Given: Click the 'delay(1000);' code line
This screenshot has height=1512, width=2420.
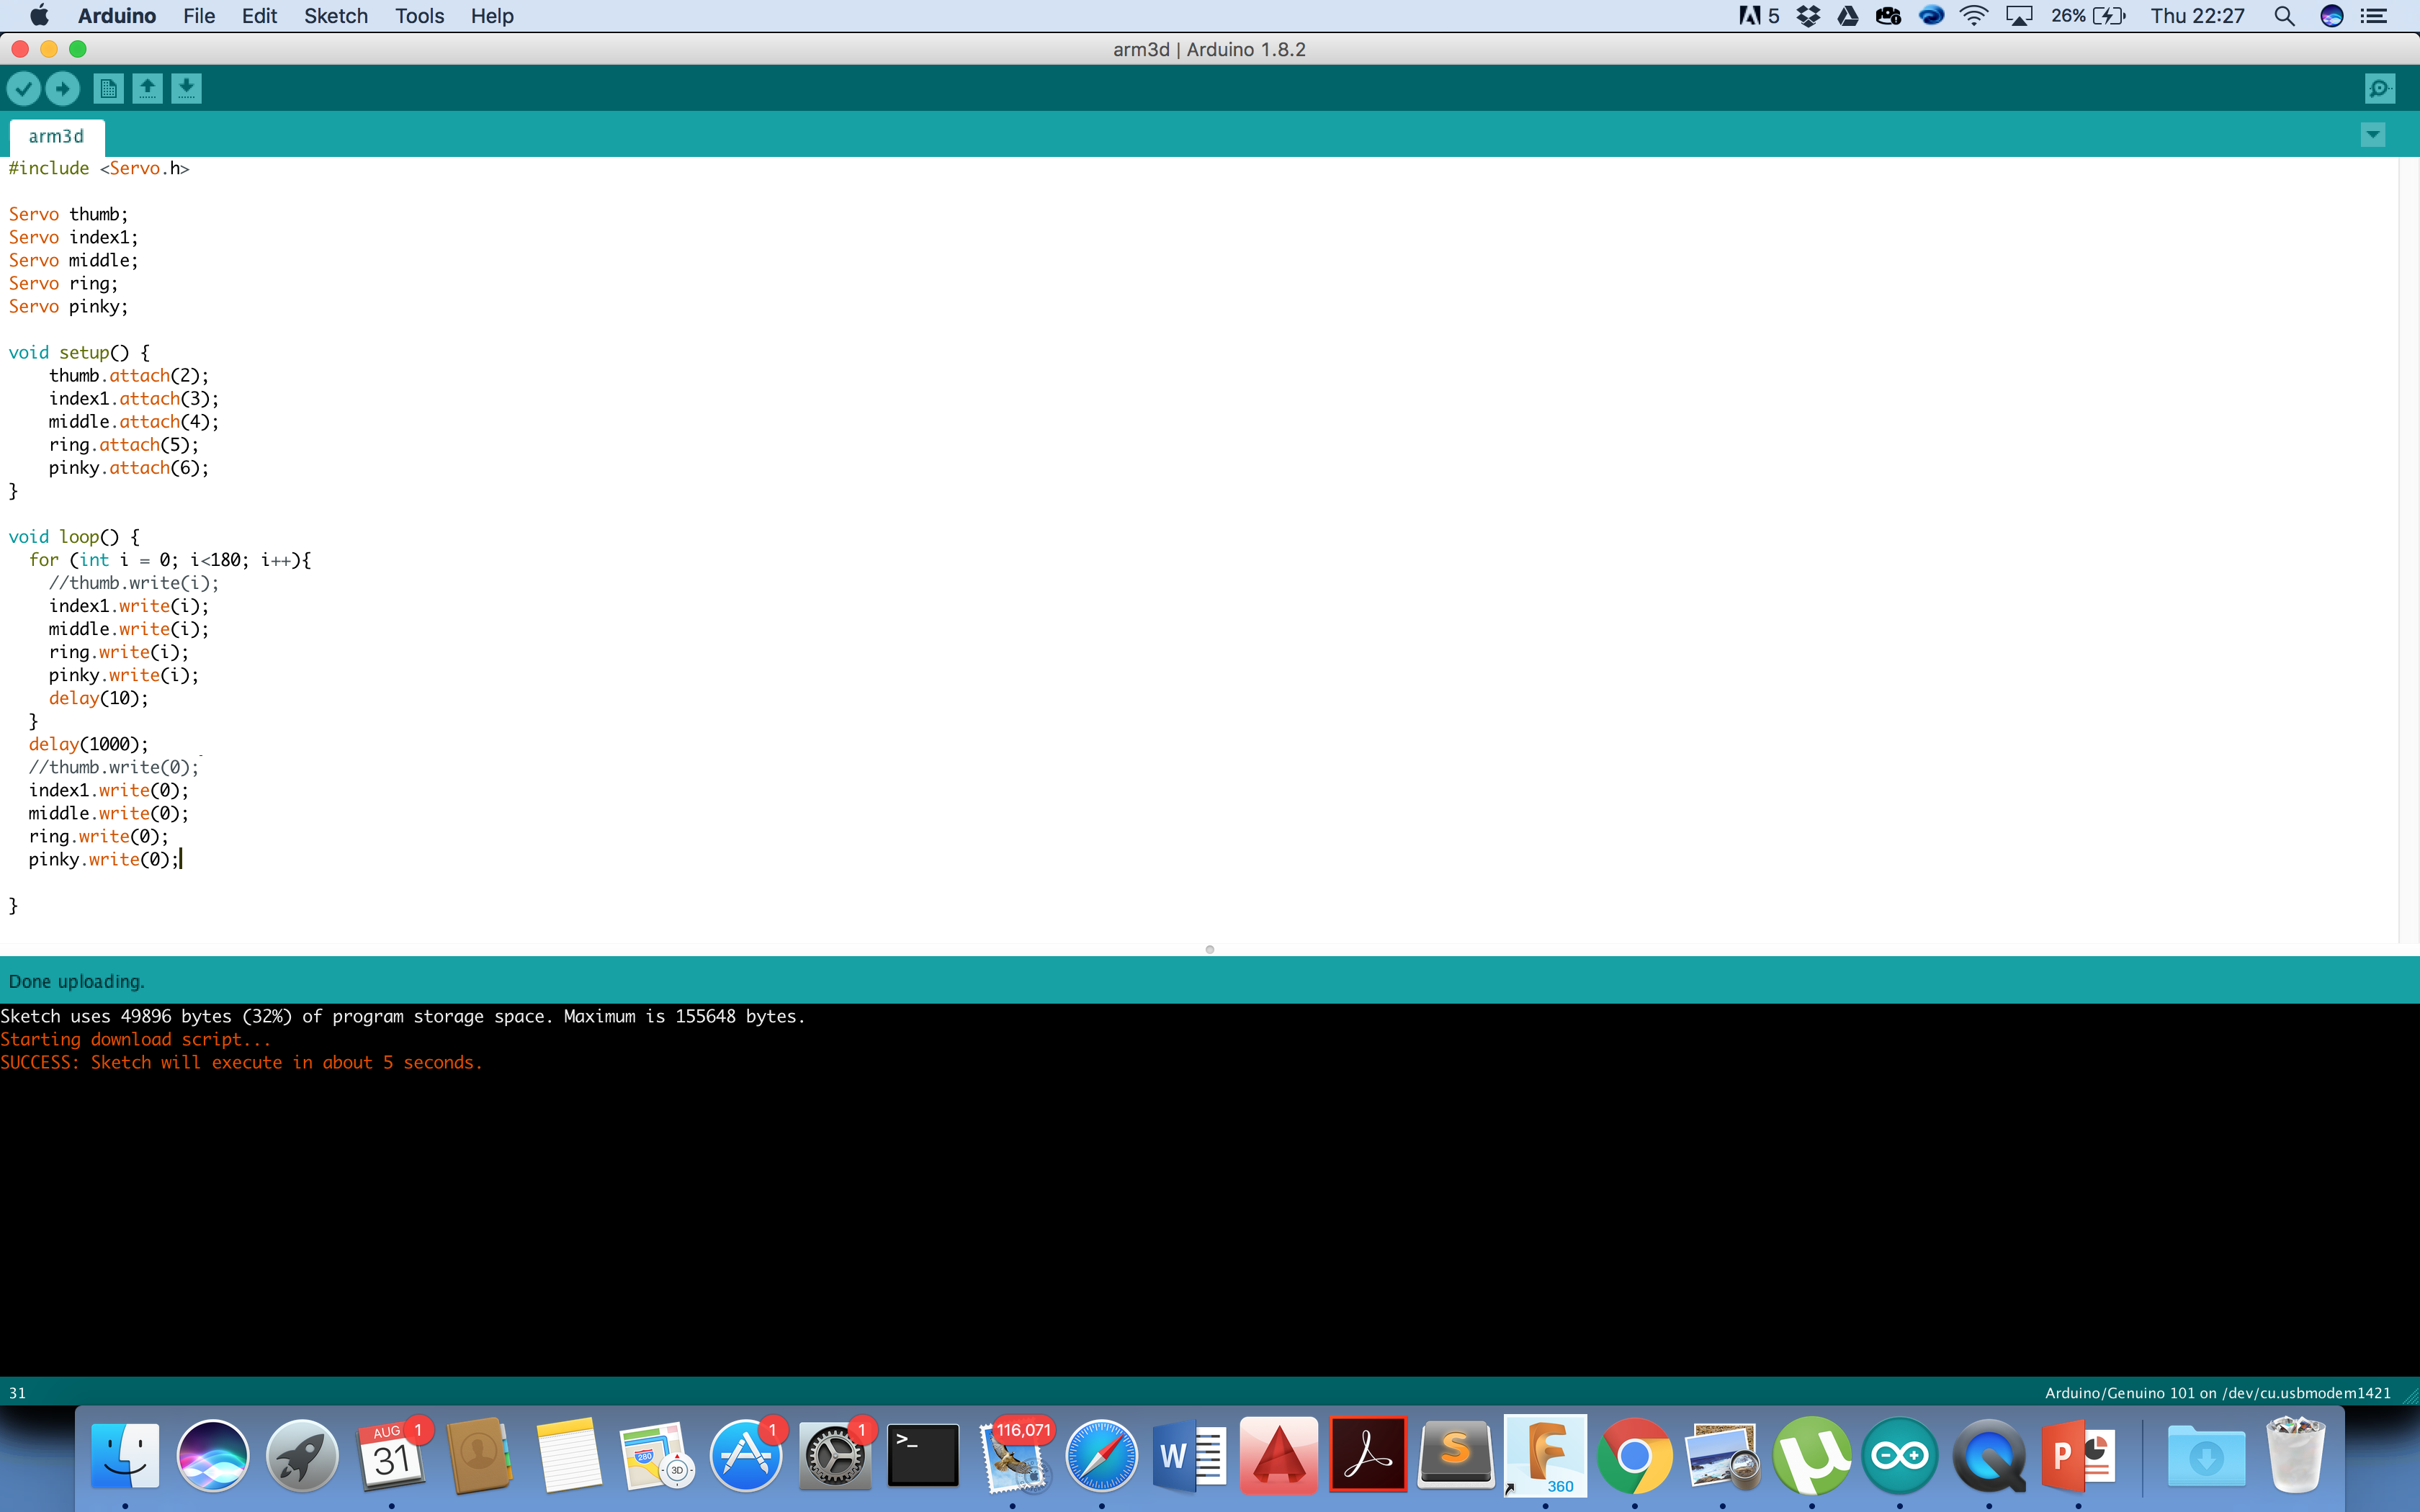Looking at the screenshot, I should pyautogui.click(x=88, y=744).
